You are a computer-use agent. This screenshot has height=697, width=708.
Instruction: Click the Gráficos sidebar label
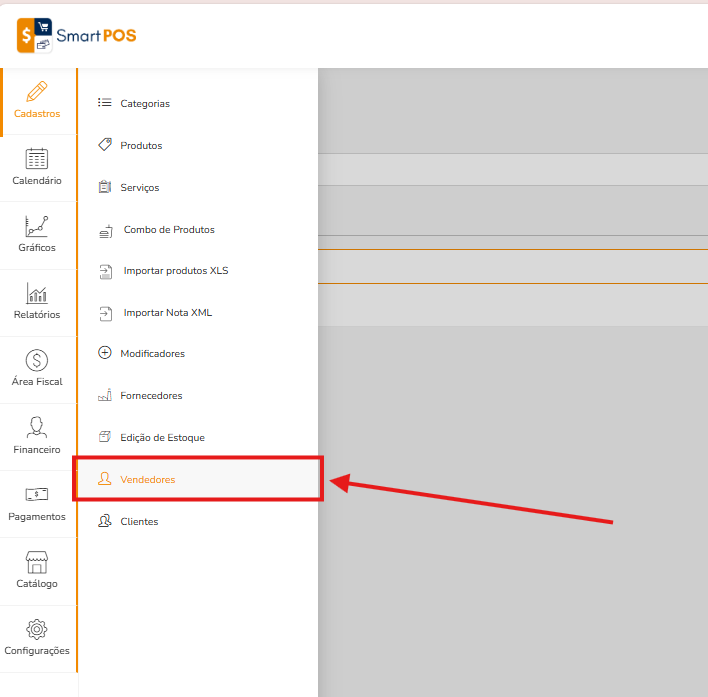click(37, 247)
